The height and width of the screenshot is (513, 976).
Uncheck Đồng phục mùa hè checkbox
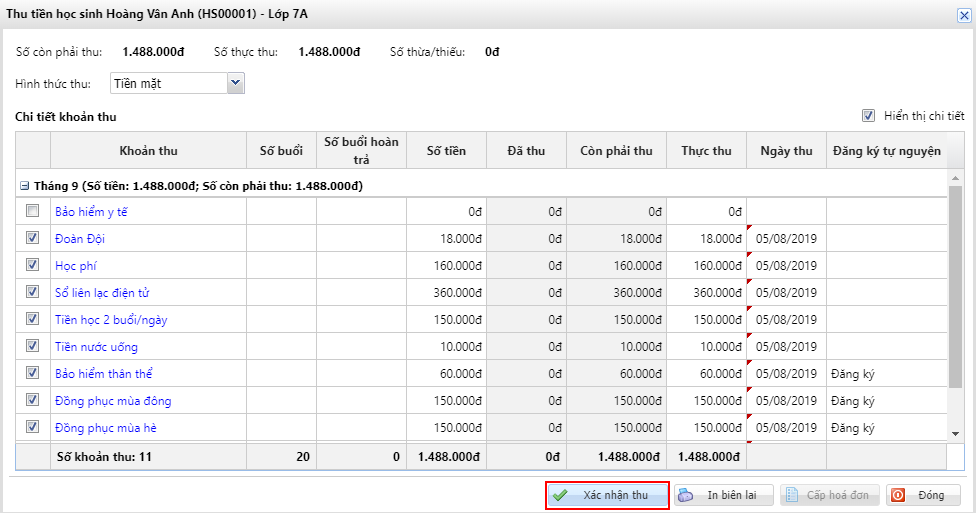tap(32, 426)
